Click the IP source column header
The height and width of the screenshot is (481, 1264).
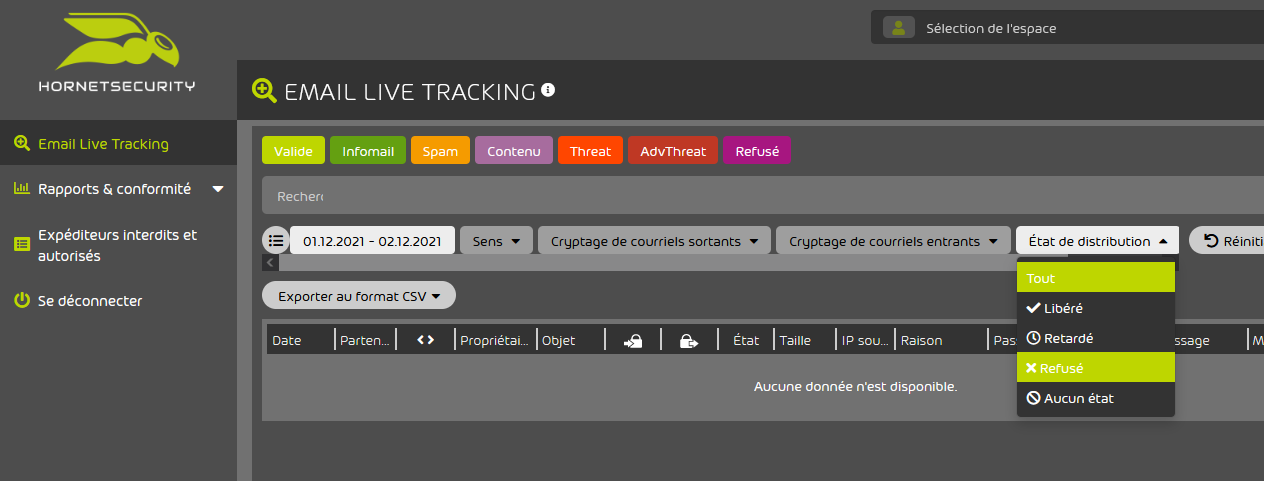(865, 340)
